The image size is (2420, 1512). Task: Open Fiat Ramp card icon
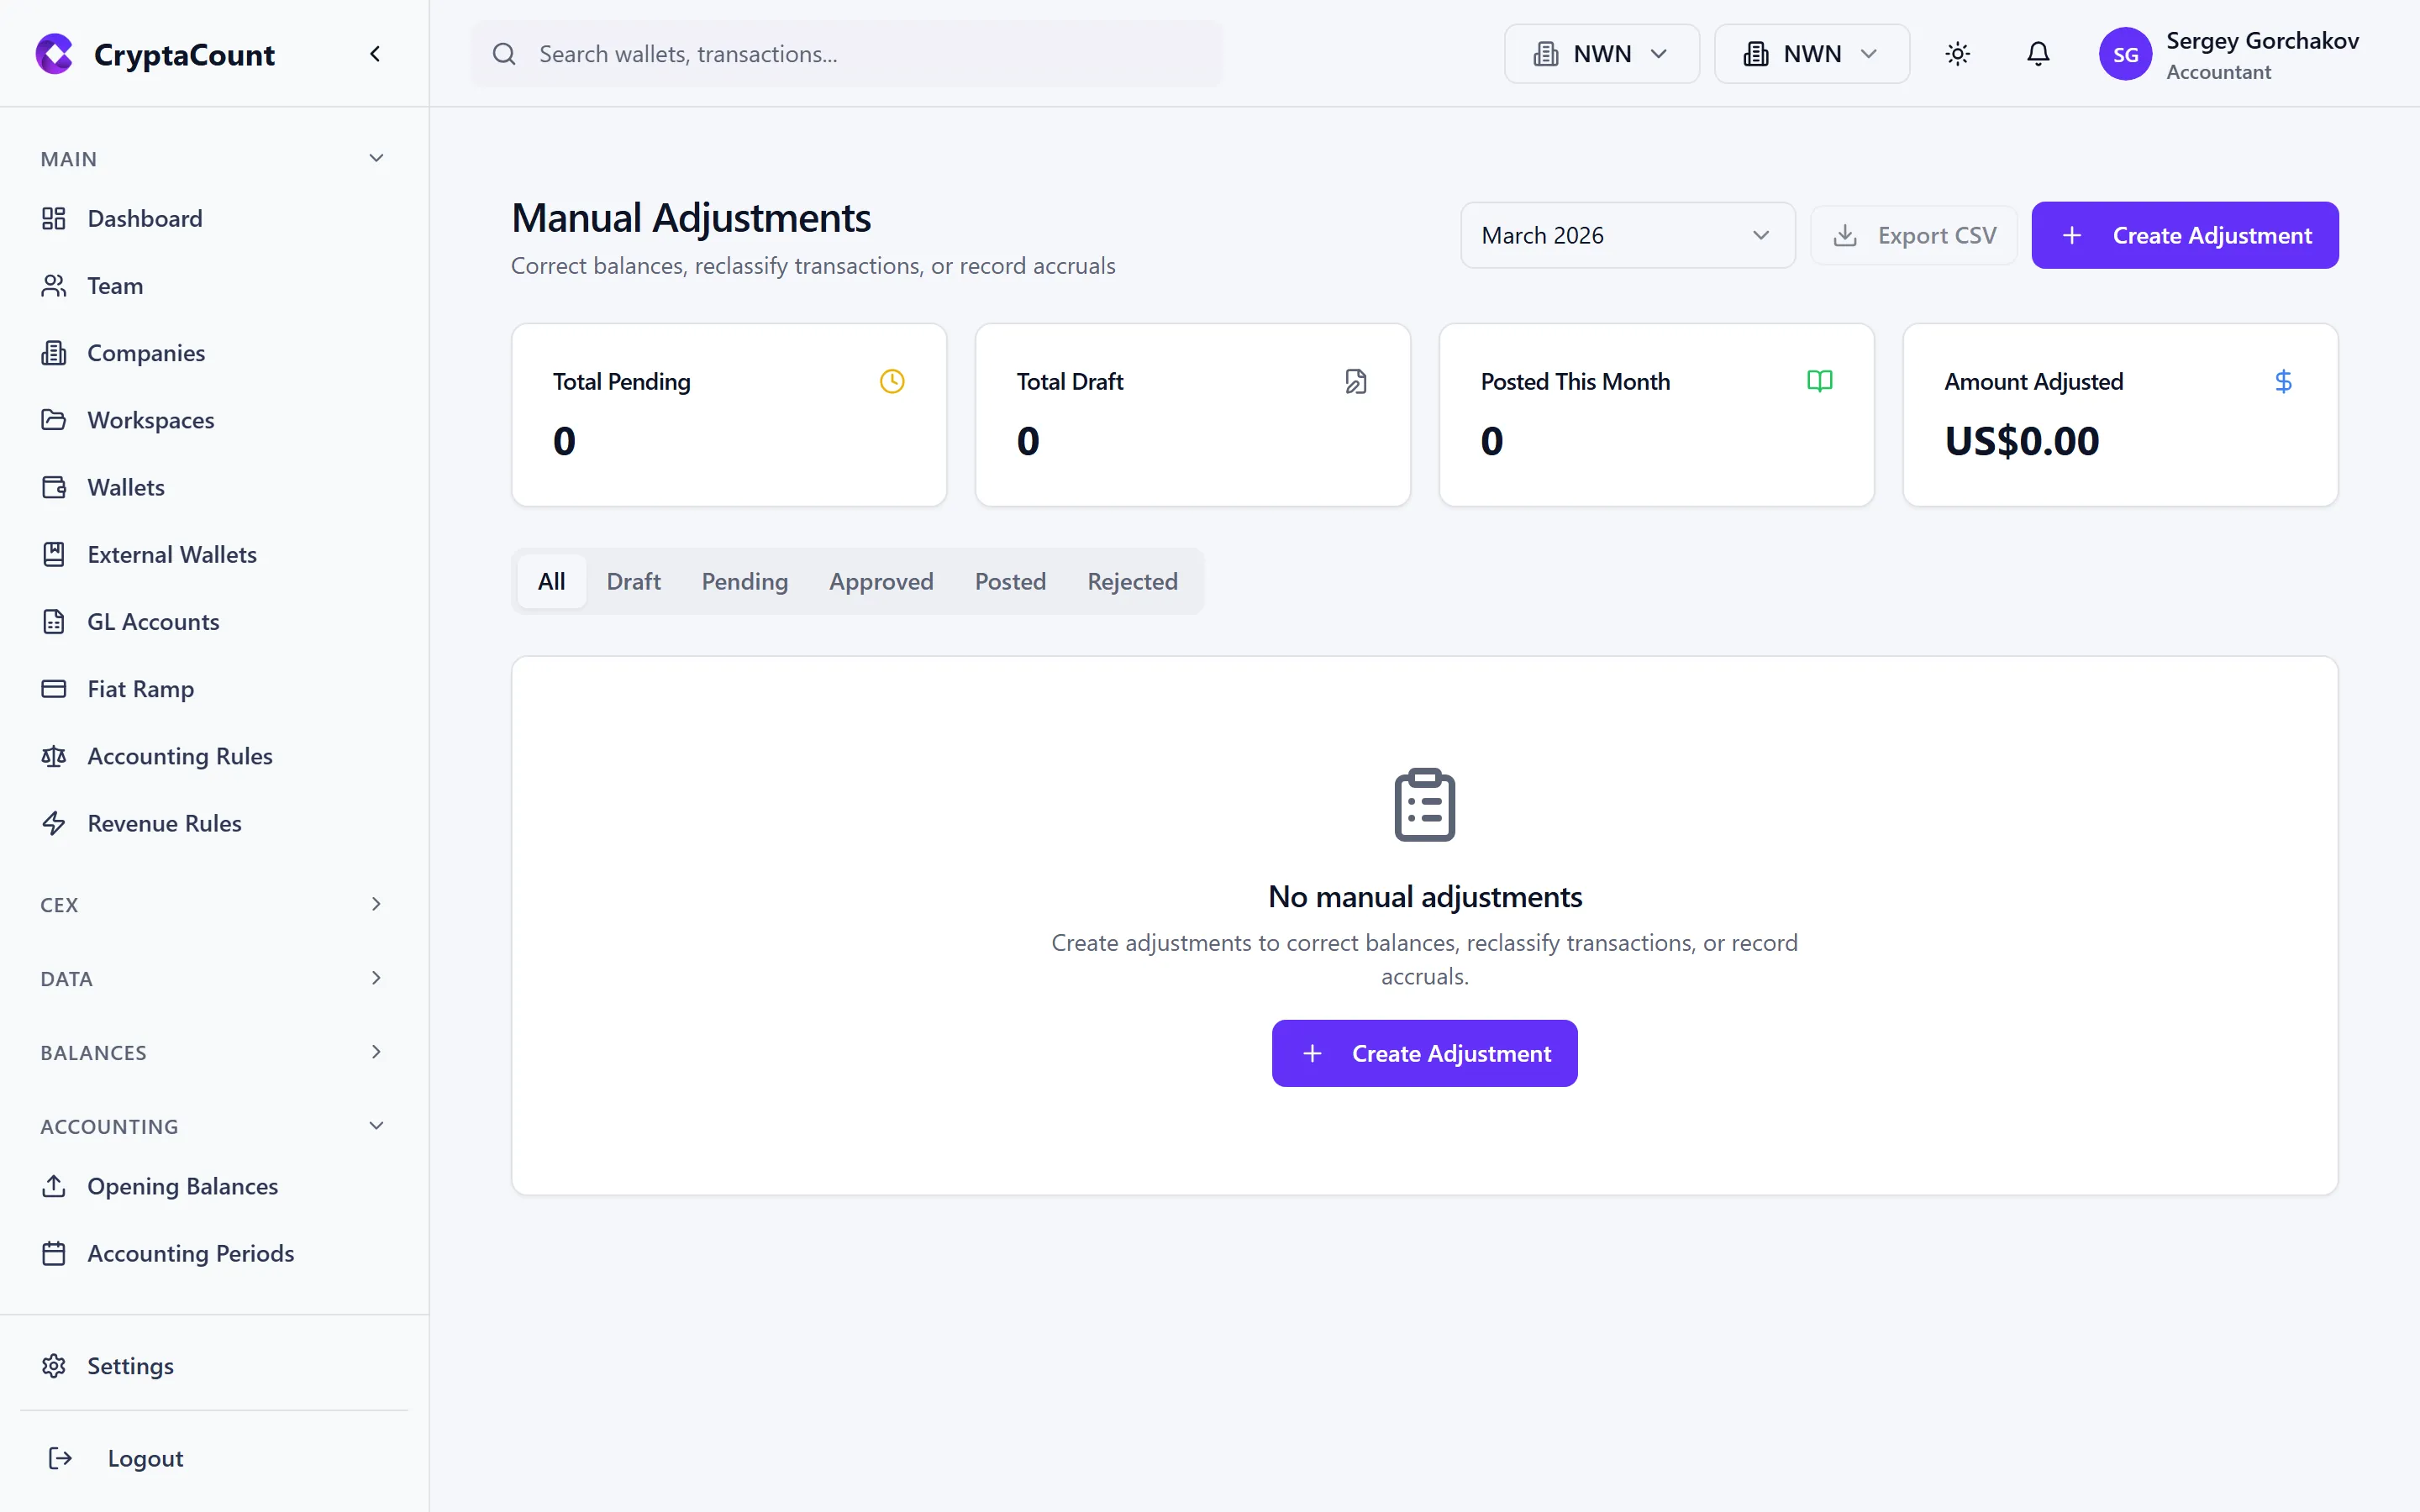[x=54, y=689]
